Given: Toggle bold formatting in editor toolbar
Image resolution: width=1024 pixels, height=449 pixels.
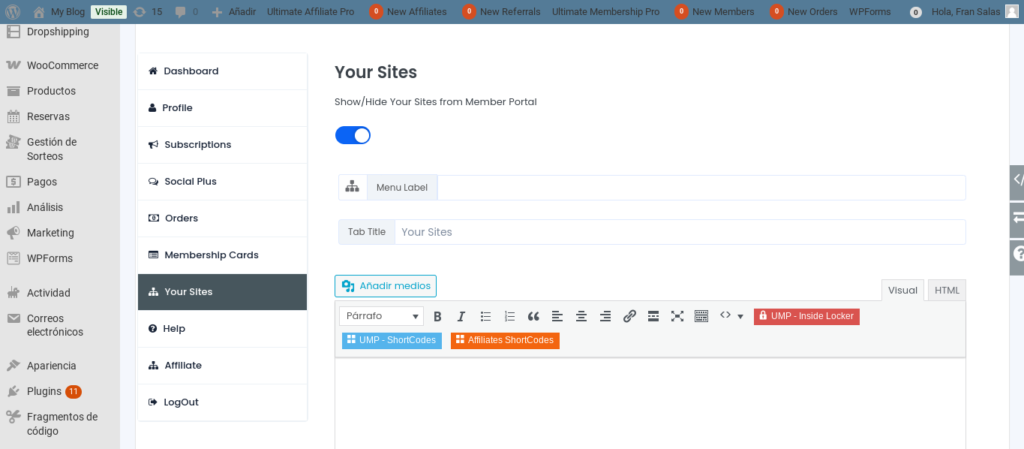Looking at the screenshot, I should 438,317.
